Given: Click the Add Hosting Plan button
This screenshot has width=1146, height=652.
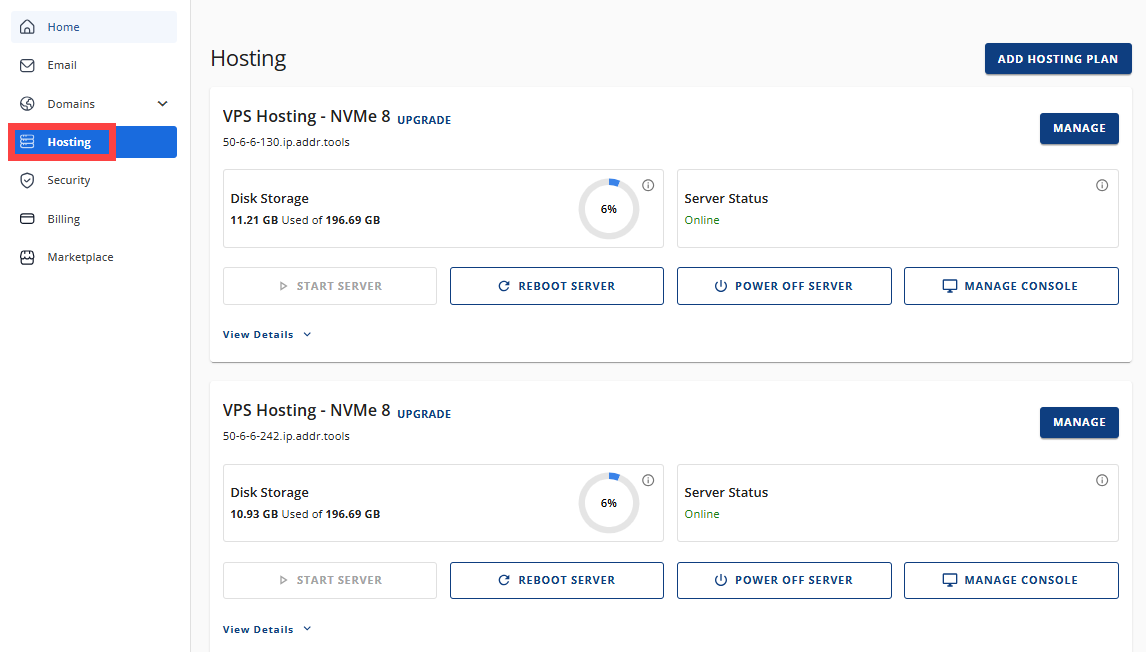Looking at the screenshot, I should pos(1058,59).
